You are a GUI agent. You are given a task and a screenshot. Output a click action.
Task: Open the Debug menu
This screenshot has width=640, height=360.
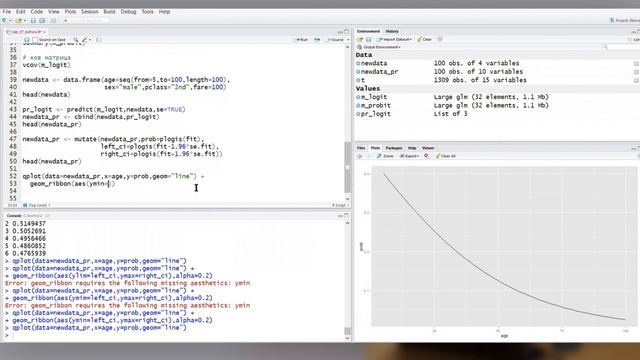coord(128,12)
